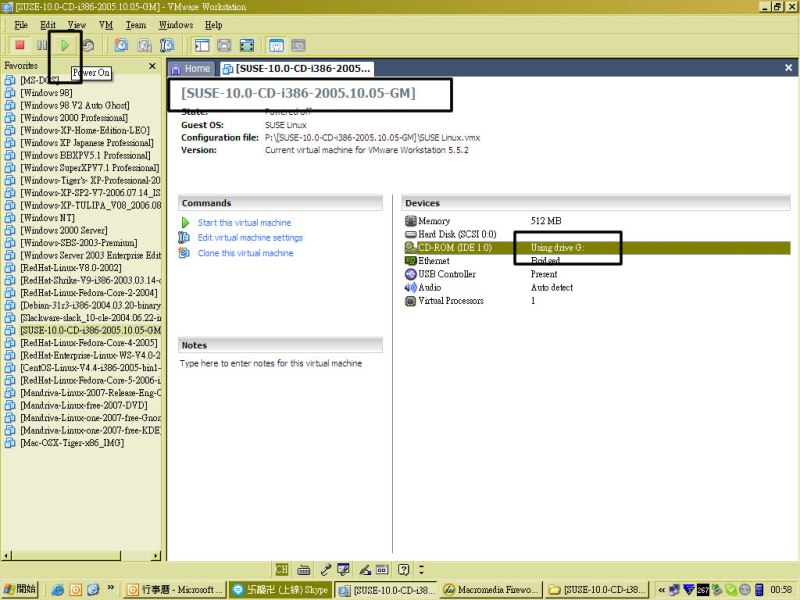Click the language bar help icon
800x600 pixels.
pyautogui.click(x=403, y=569)
